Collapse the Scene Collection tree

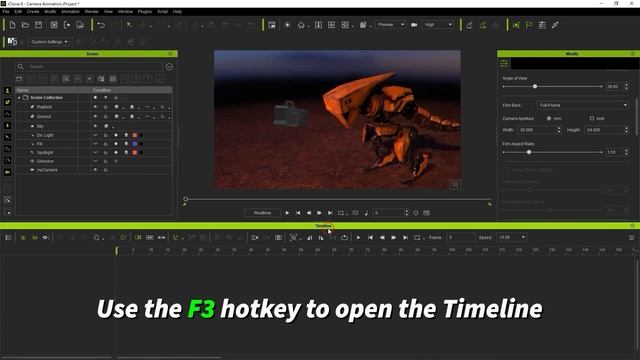[x=19, y=98]
